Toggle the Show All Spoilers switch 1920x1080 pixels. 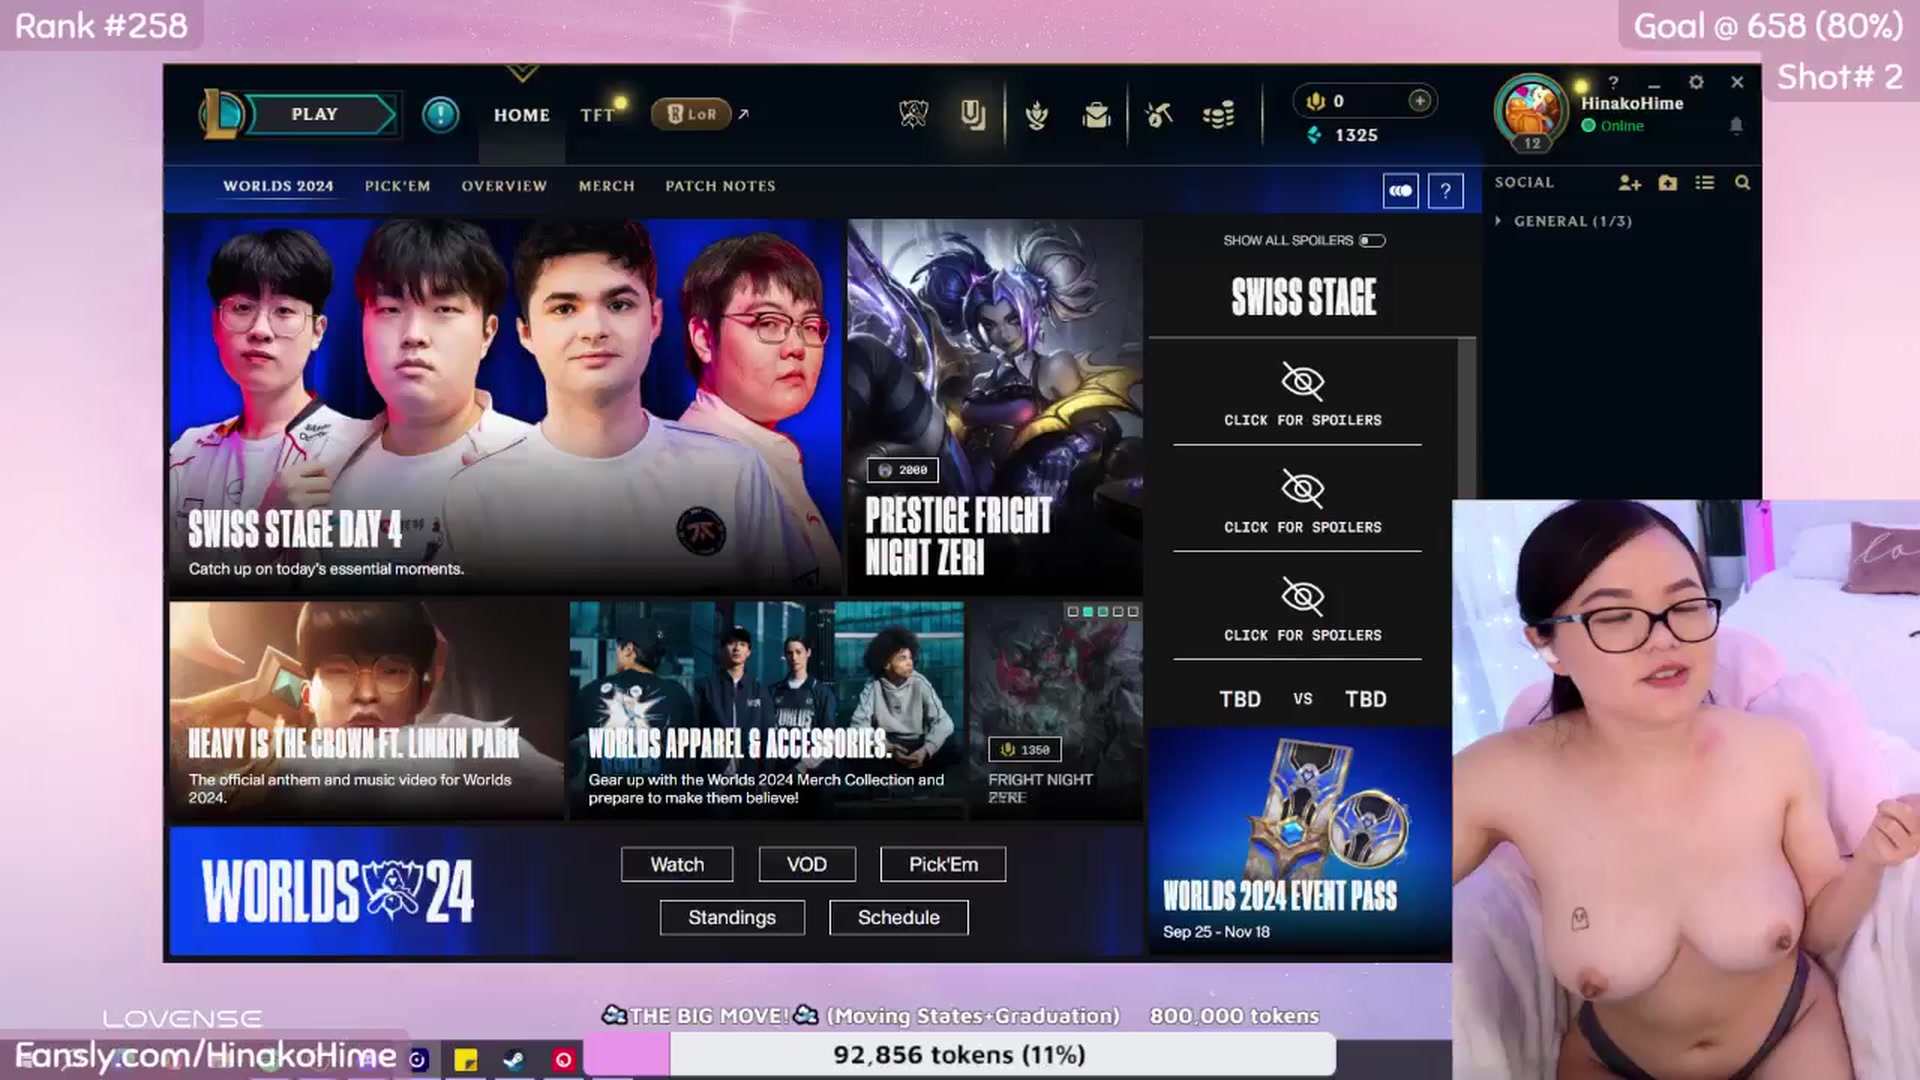coord(1372,241)
